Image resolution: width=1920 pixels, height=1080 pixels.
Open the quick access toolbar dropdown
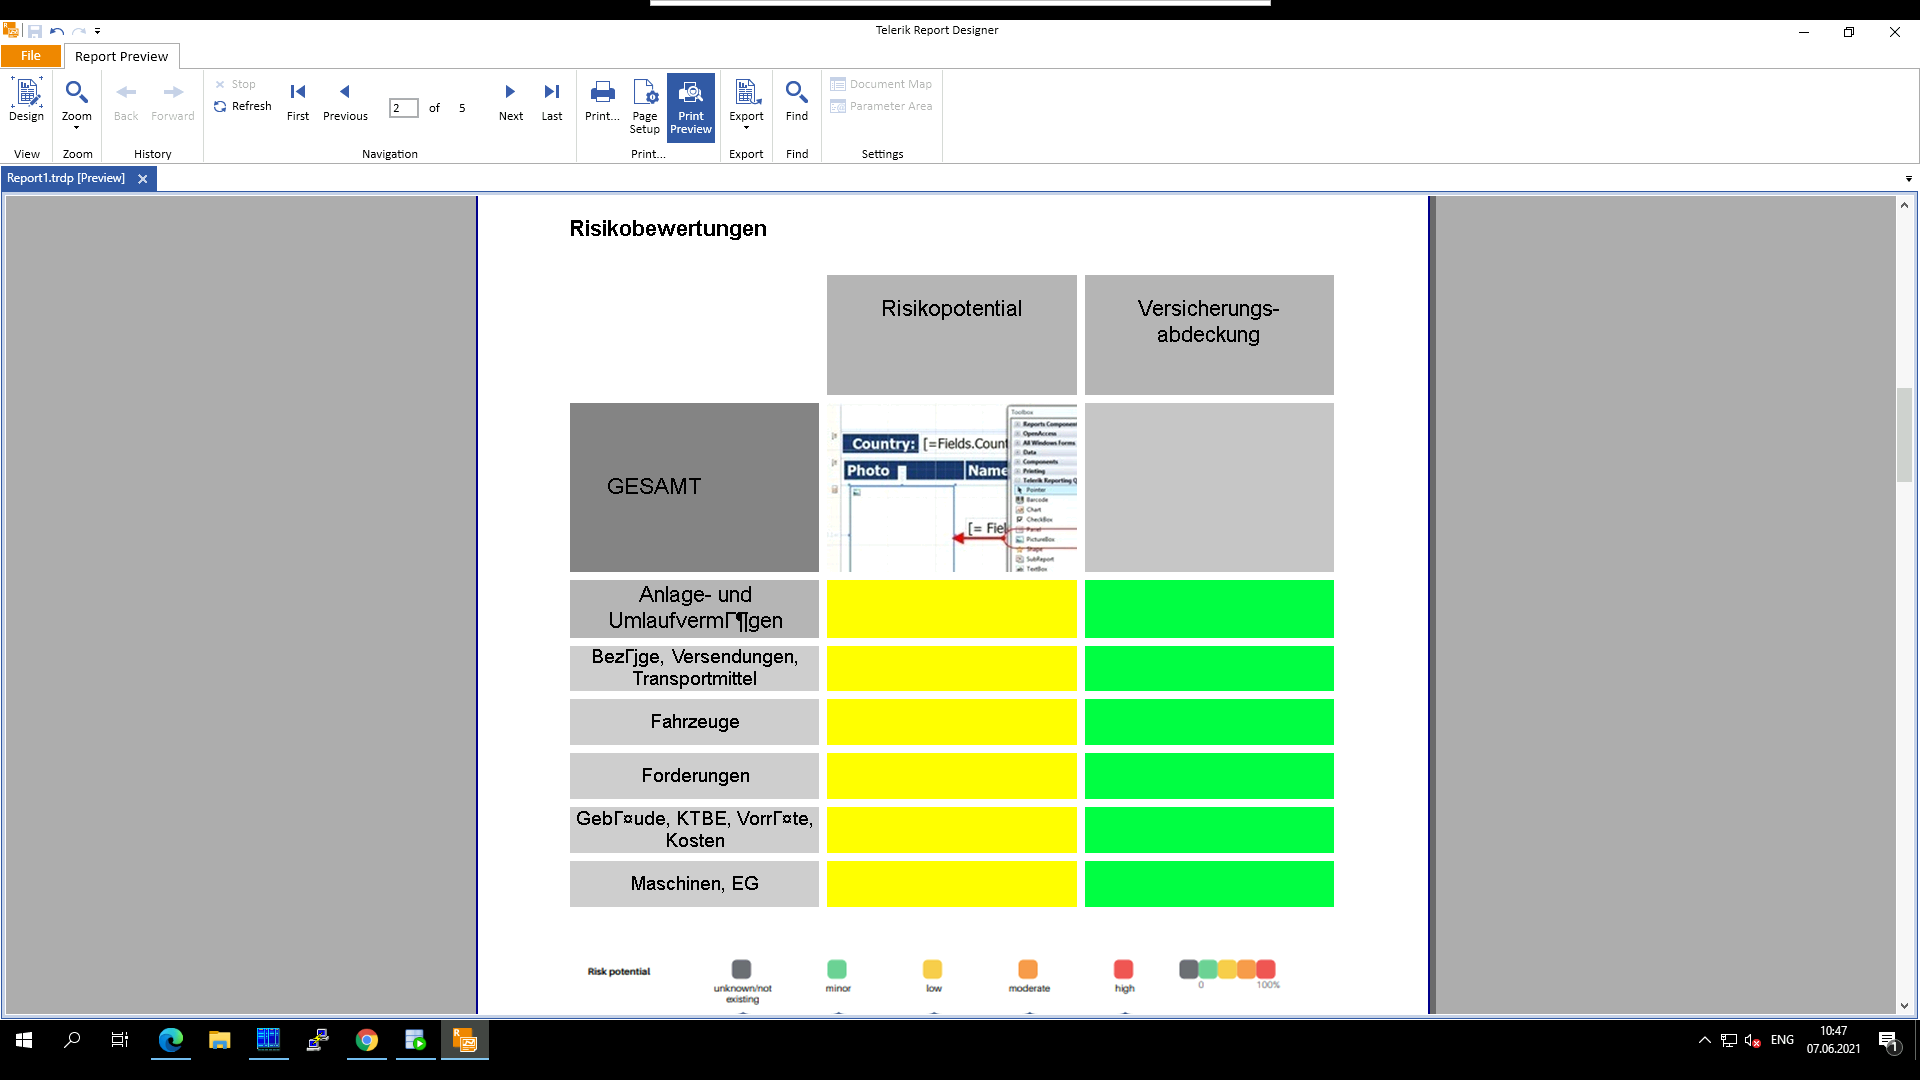click(x=97, y=31)
